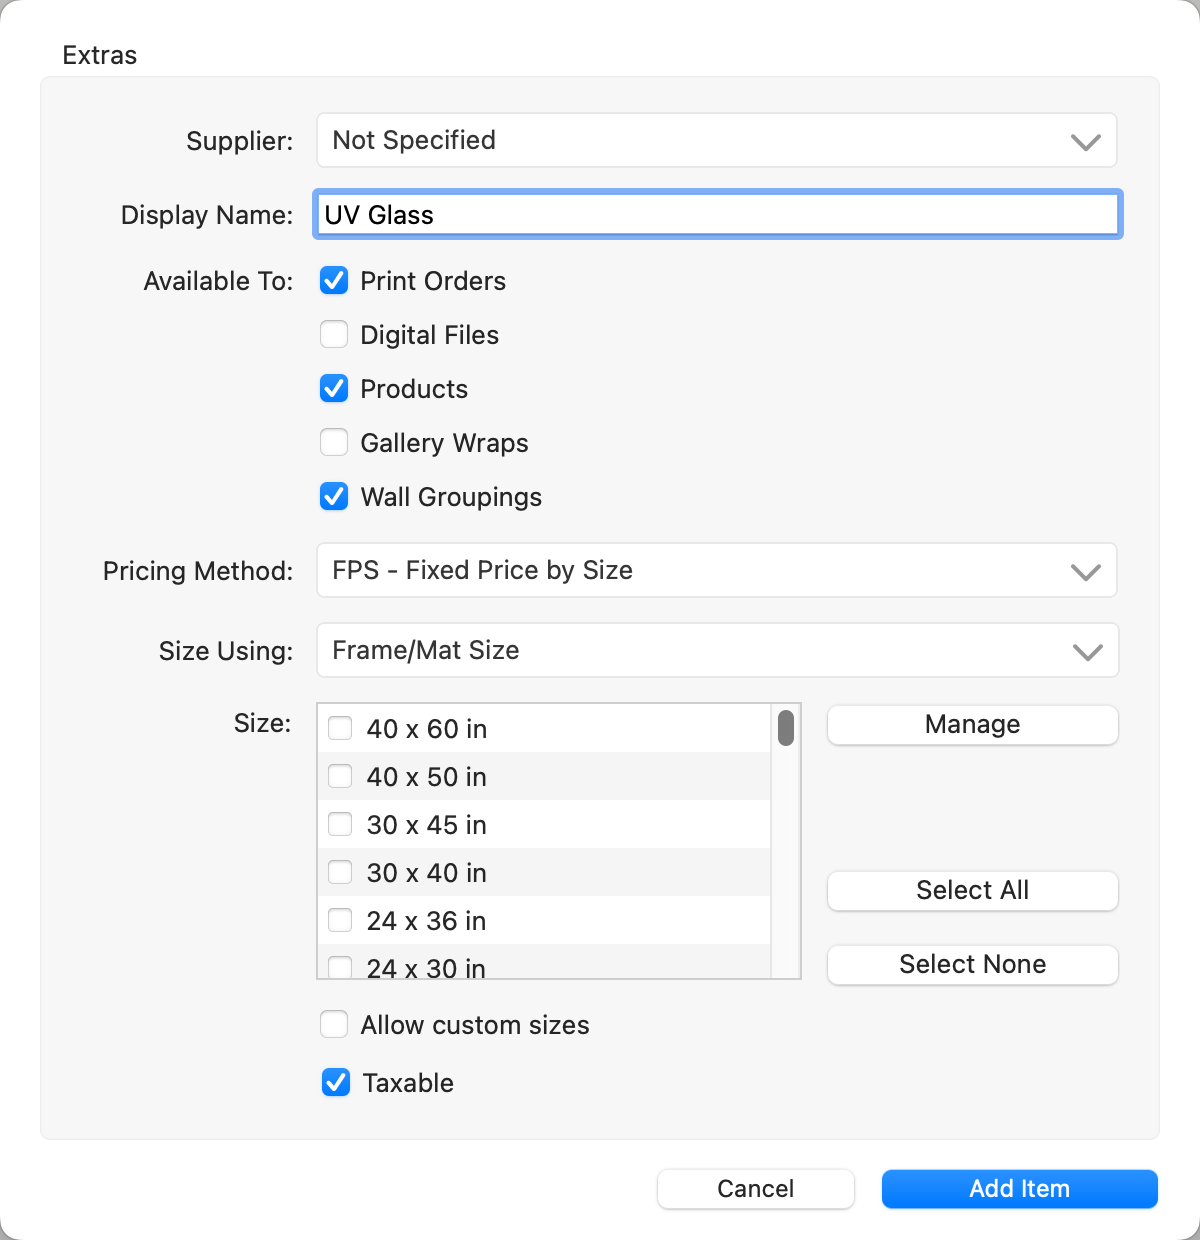
Task: Check the 30 x 40 in size
Action: 341,873
